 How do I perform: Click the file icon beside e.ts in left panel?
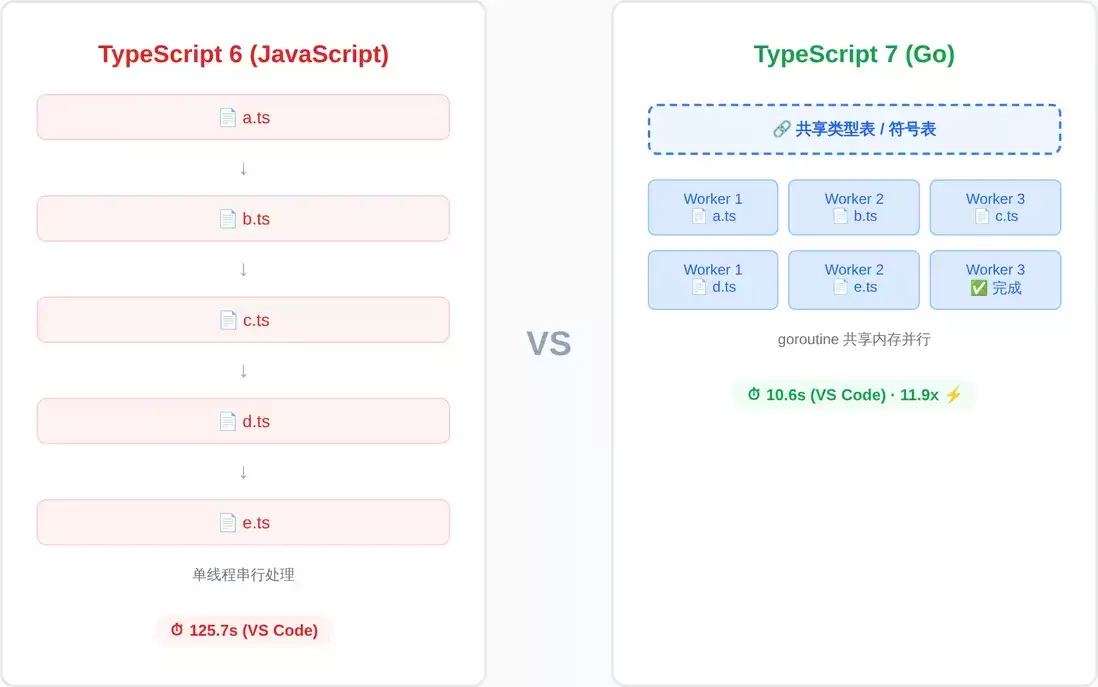point(228,522)
